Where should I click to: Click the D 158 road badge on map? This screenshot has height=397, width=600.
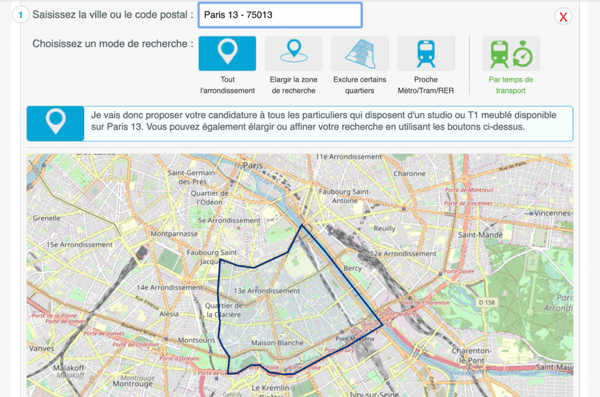point(487,302)
